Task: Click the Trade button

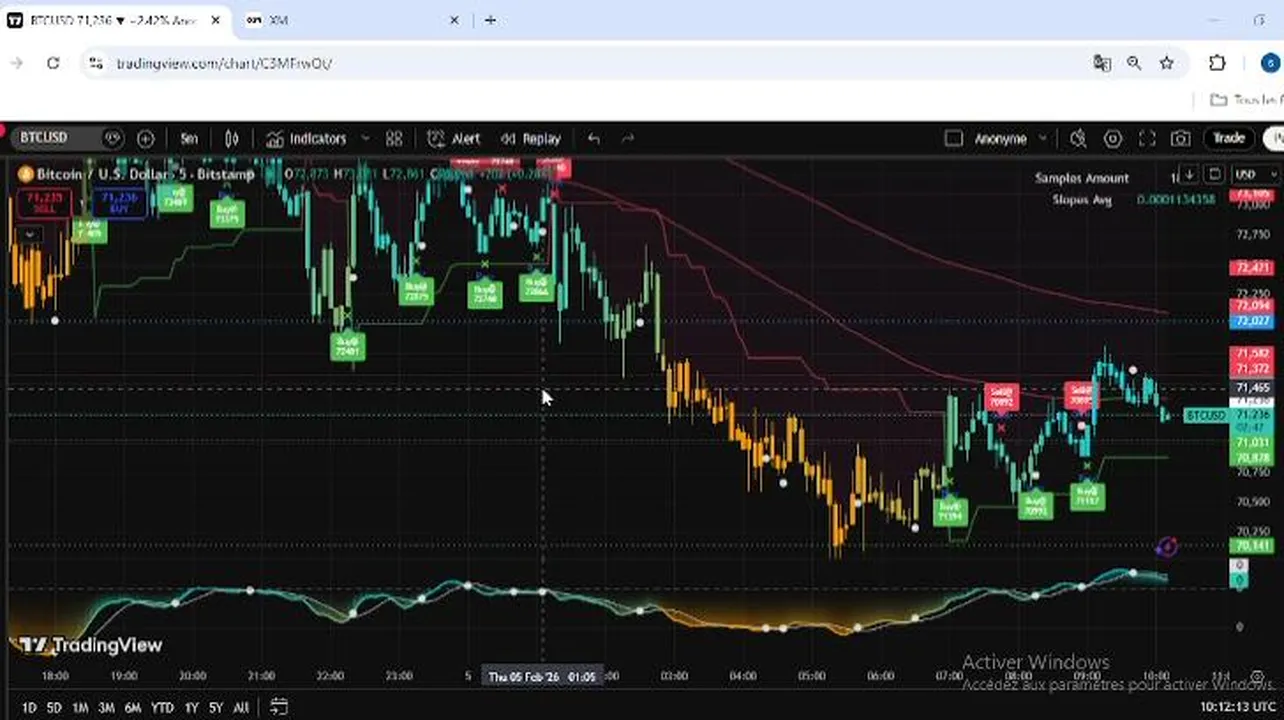Action: (1229, 138)
